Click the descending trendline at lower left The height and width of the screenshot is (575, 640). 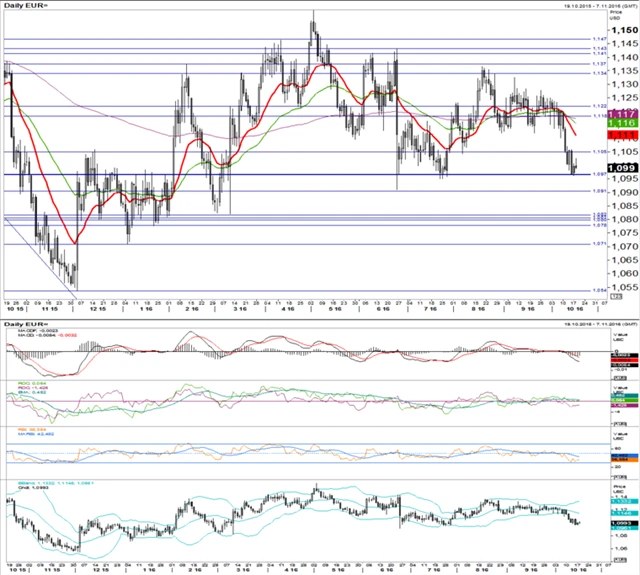[x=38, y=255]
